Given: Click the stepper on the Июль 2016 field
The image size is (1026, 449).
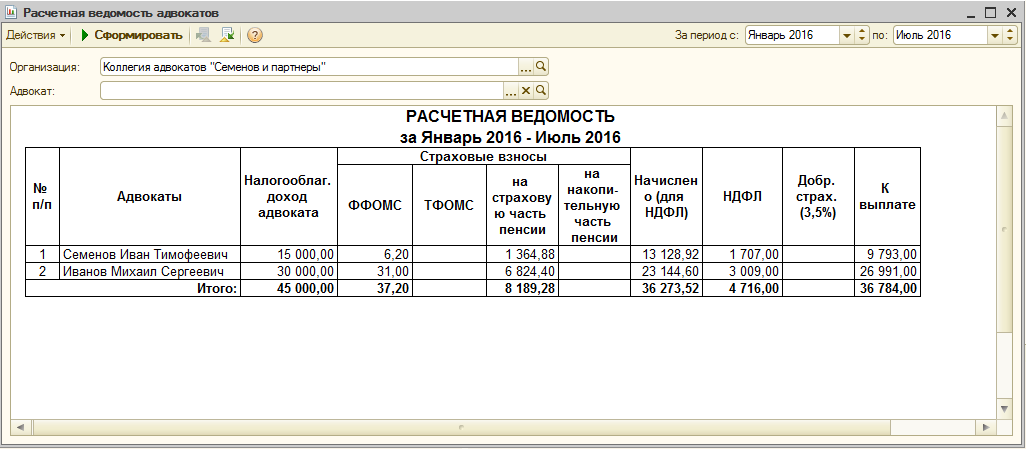Looking at the screenshot, I should pos(1011,35).
